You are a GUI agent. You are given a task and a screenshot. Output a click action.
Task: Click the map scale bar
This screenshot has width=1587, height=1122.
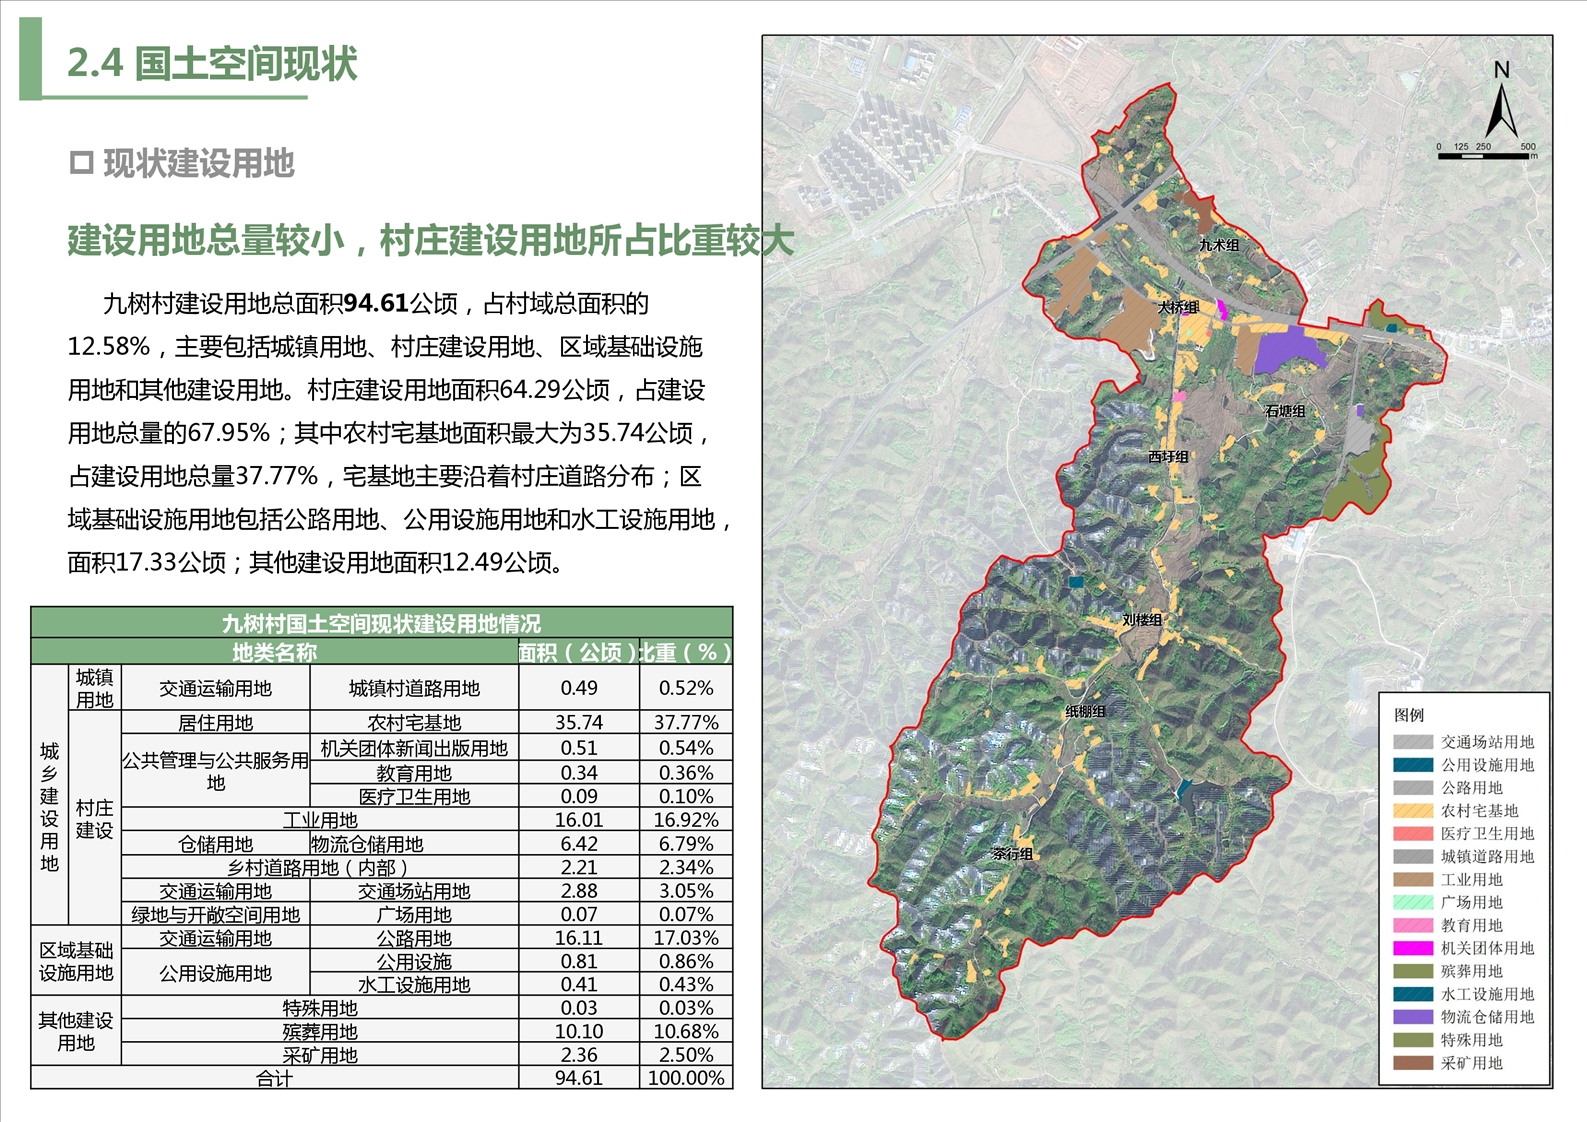click(x=1487, y=152)
